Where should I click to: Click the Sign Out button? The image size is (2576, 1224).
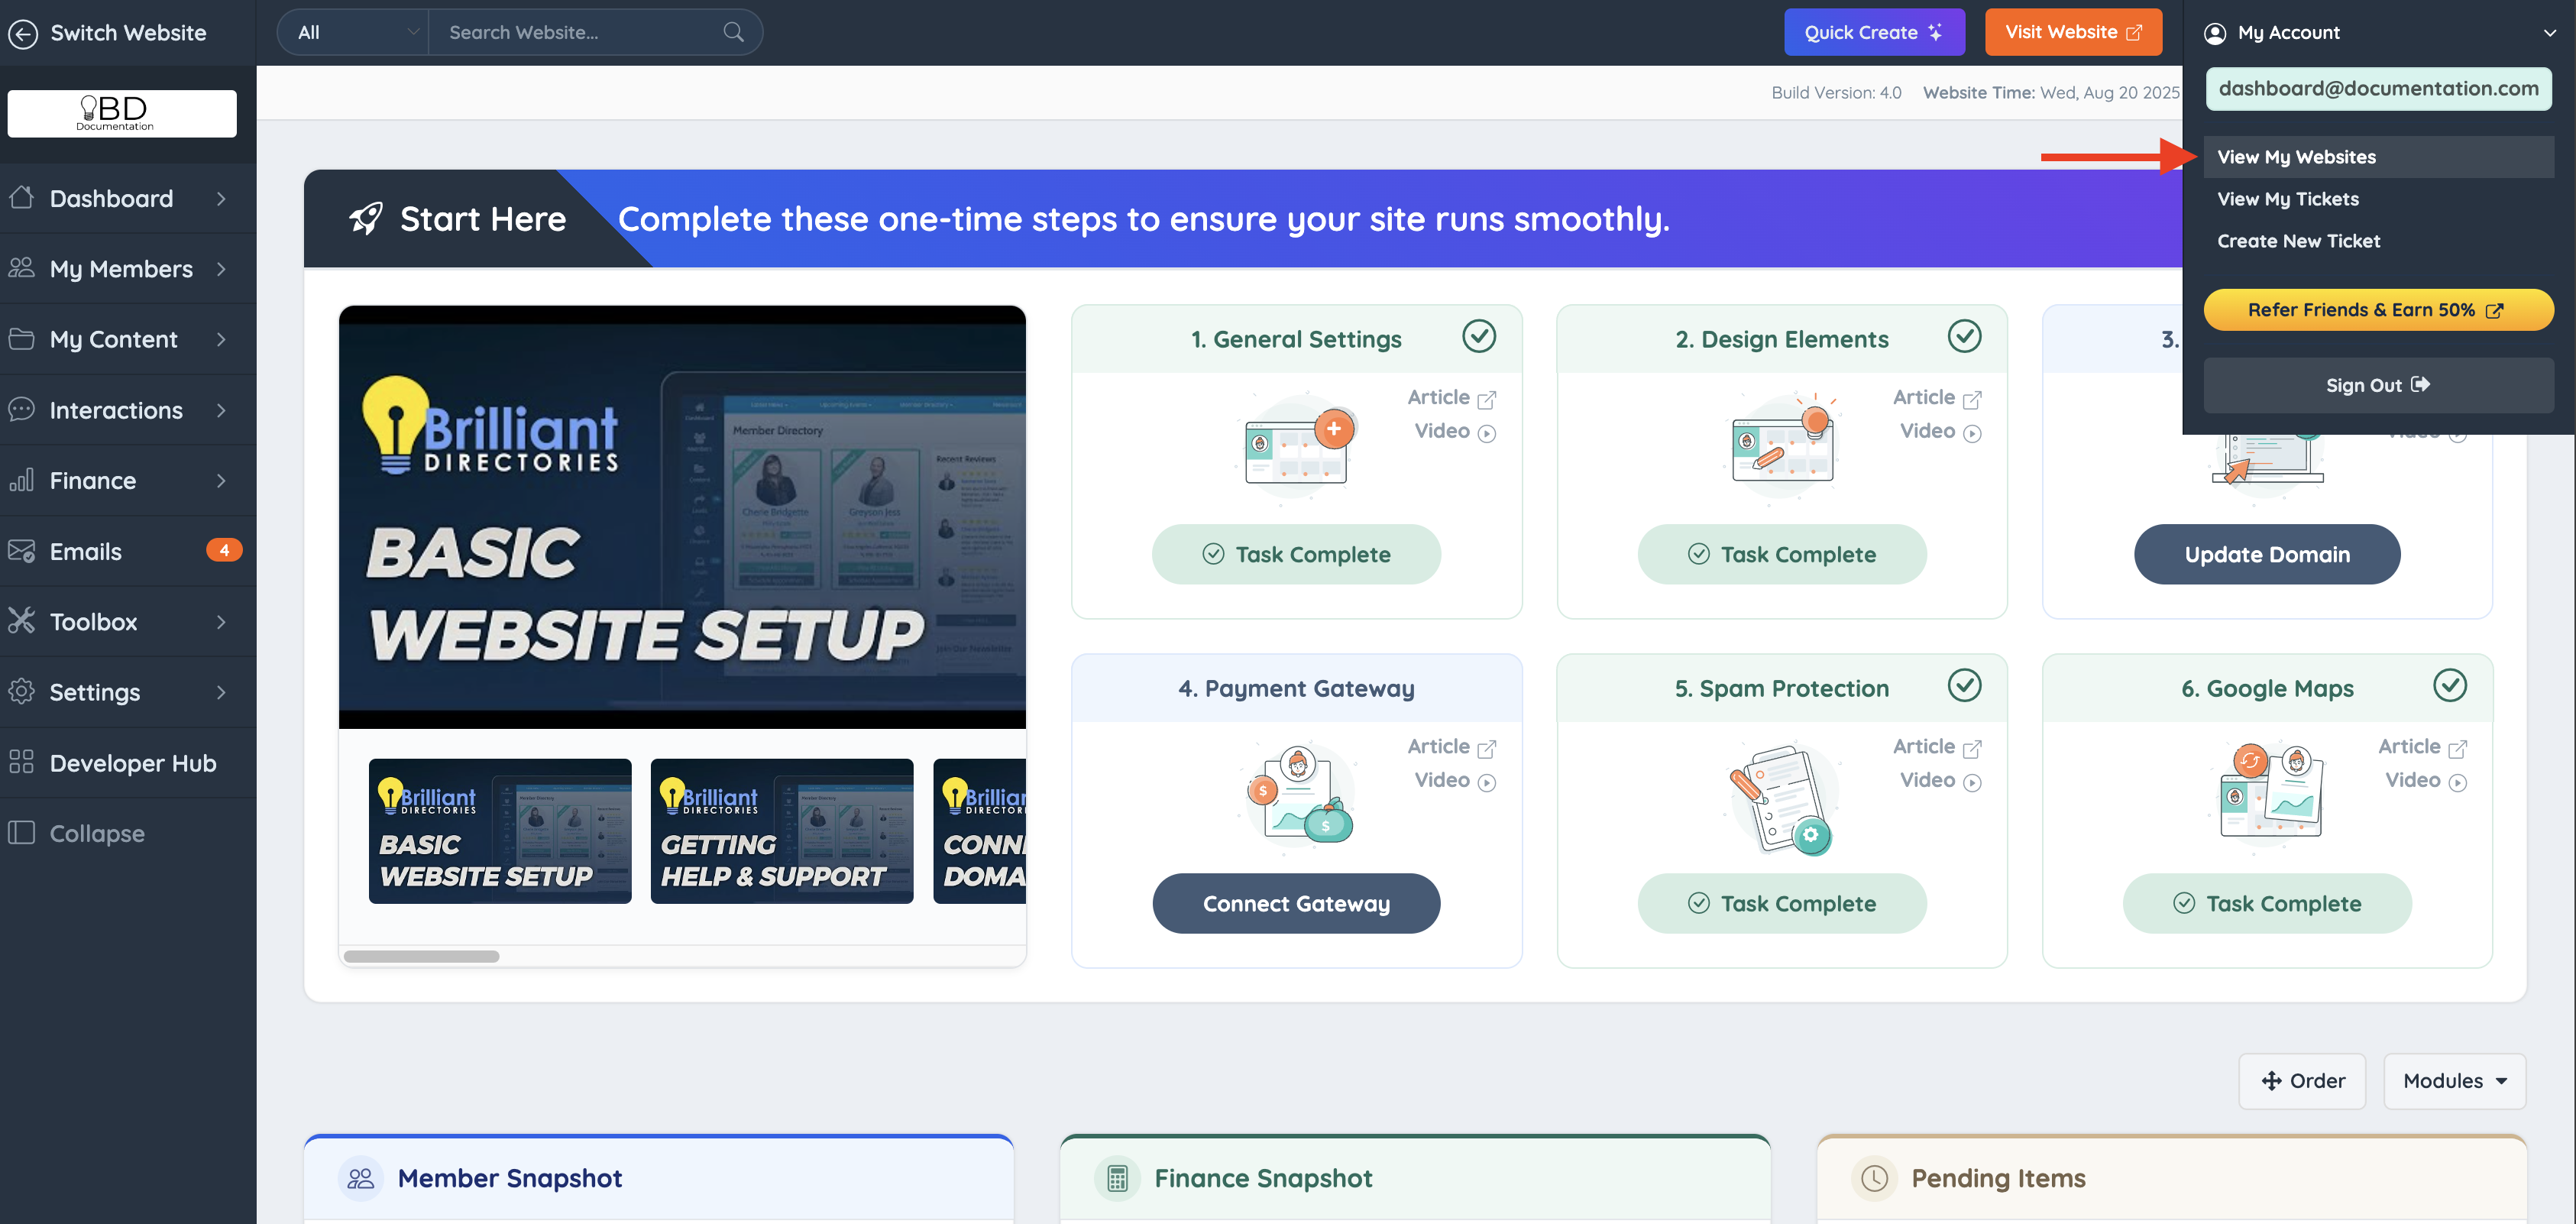(x=2377, y=385)
